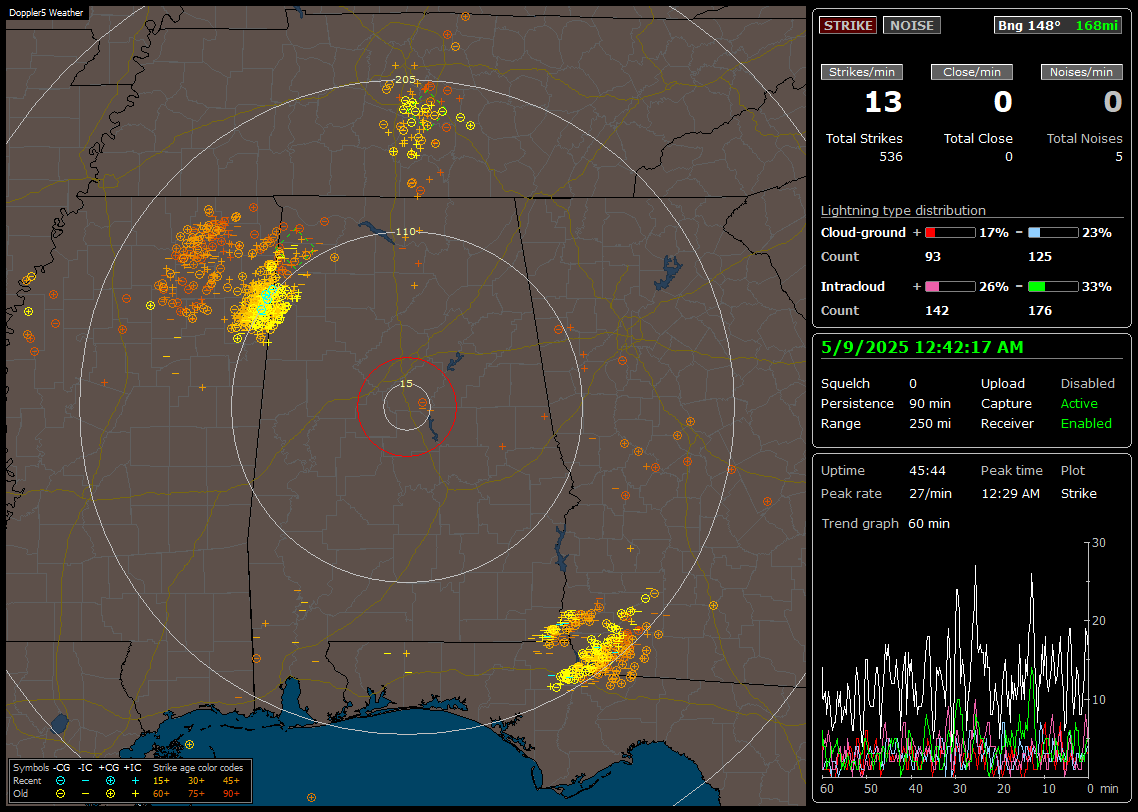Viewport: 1138px width, 812px height.
Task: Click the yellow Old -CG legend symbol
Action: [x=61, y=794]
